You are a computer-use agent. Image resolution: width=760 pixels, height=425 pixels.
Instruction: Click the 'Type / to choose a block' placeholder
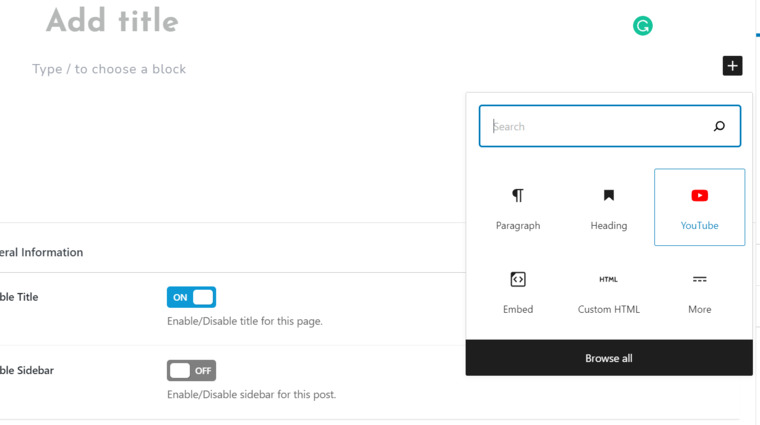(x=109, y=69)
